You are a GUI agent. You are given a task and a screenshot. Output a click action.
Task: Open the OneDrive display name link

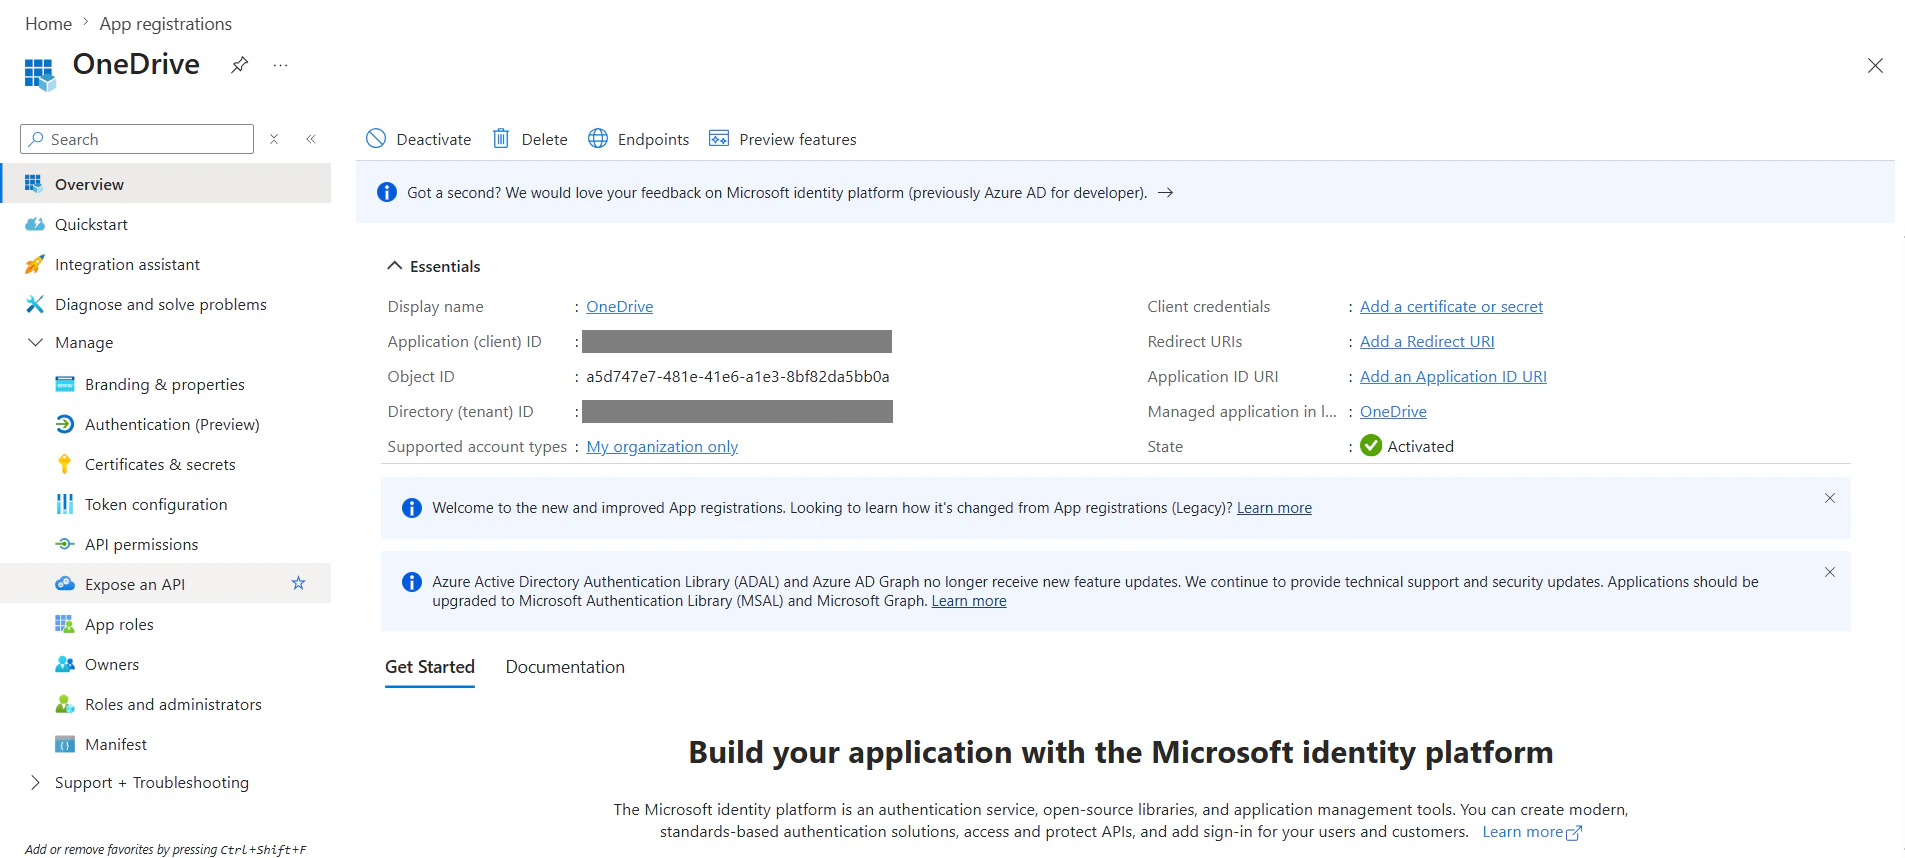pos(620,307)
